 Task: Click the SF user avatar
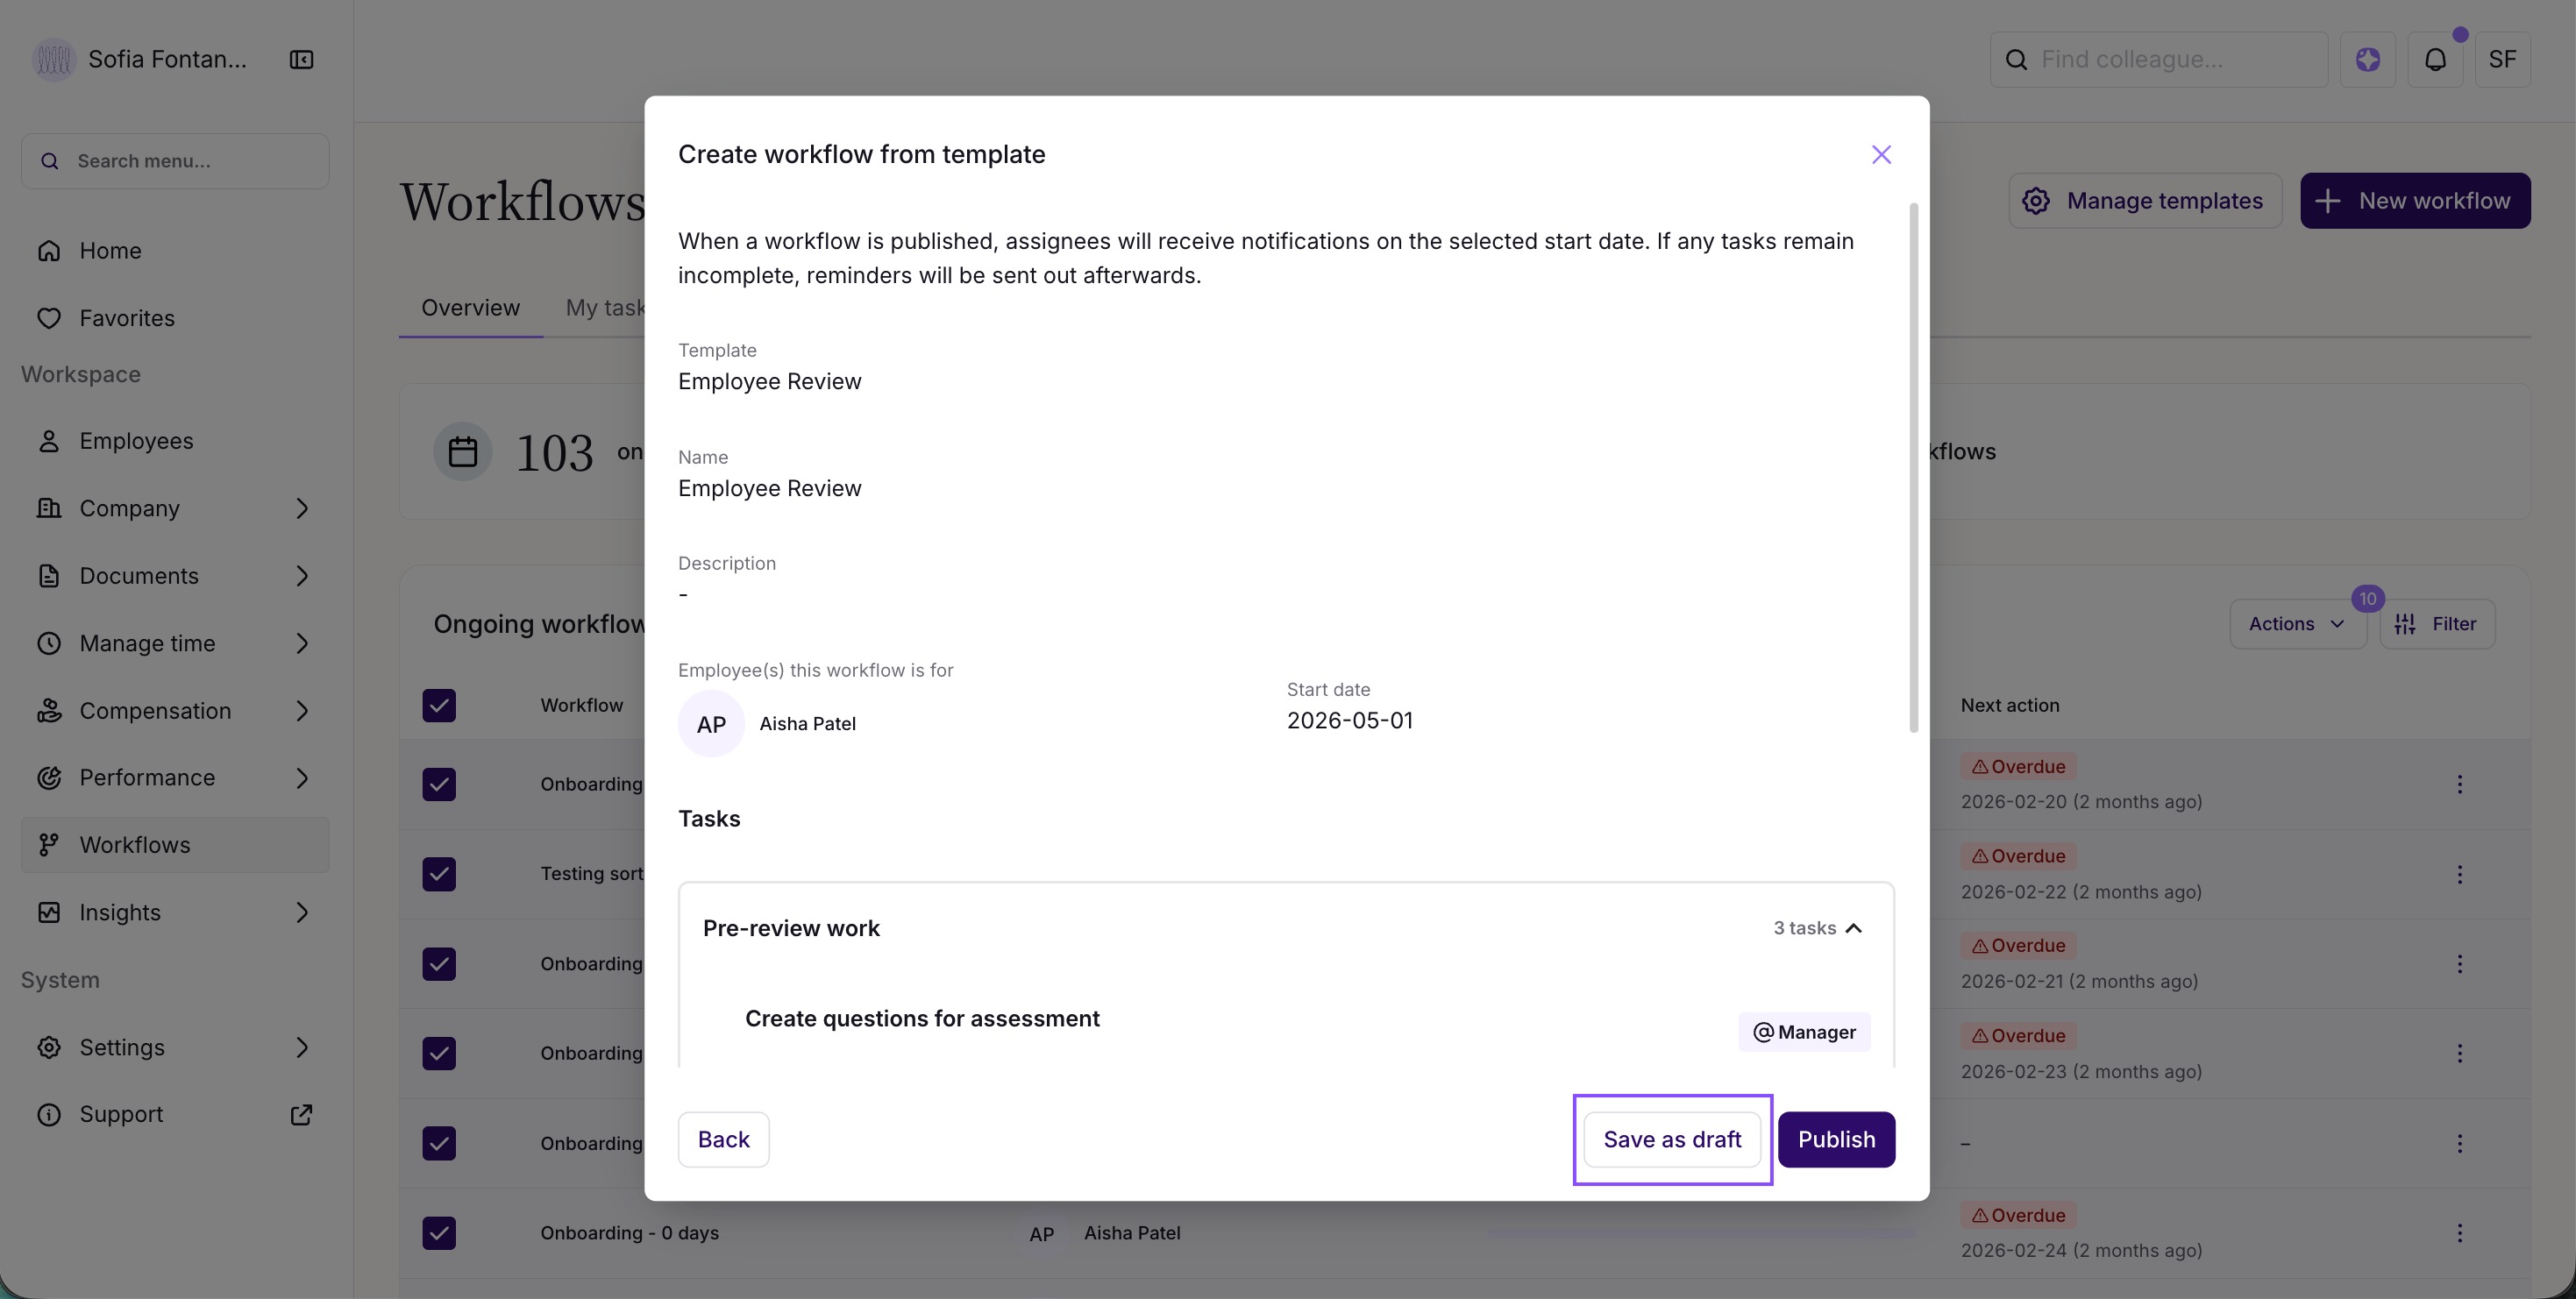[2502, 60]
